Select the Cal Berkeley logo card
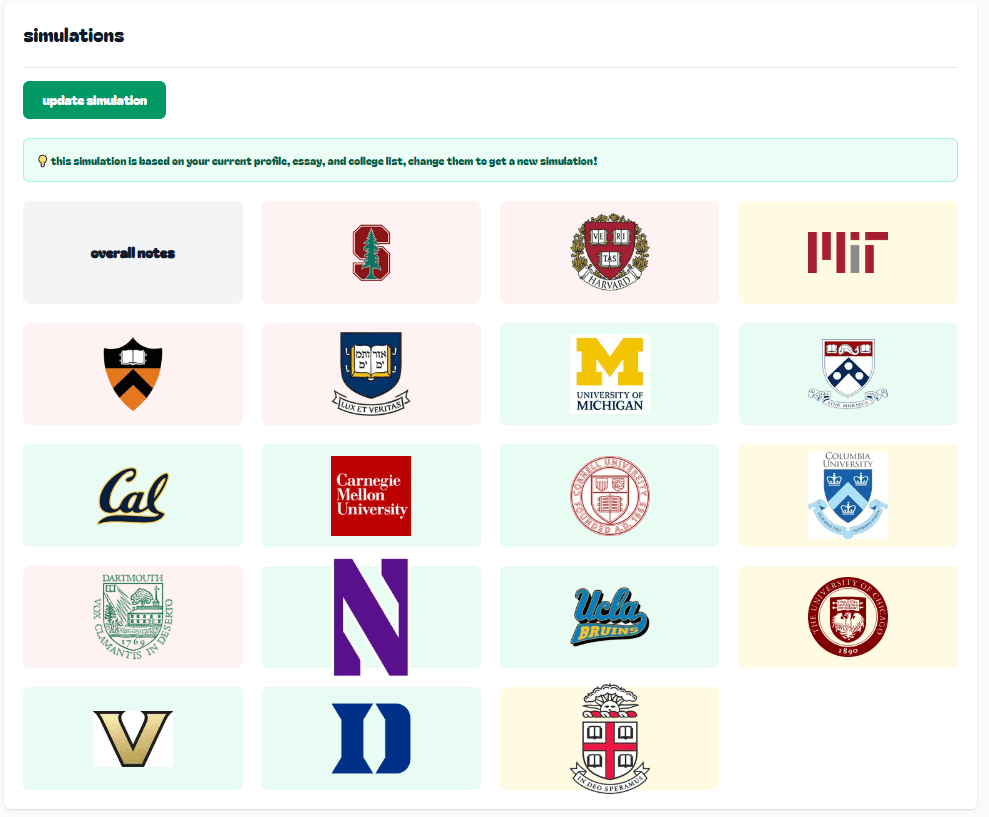 133,495
